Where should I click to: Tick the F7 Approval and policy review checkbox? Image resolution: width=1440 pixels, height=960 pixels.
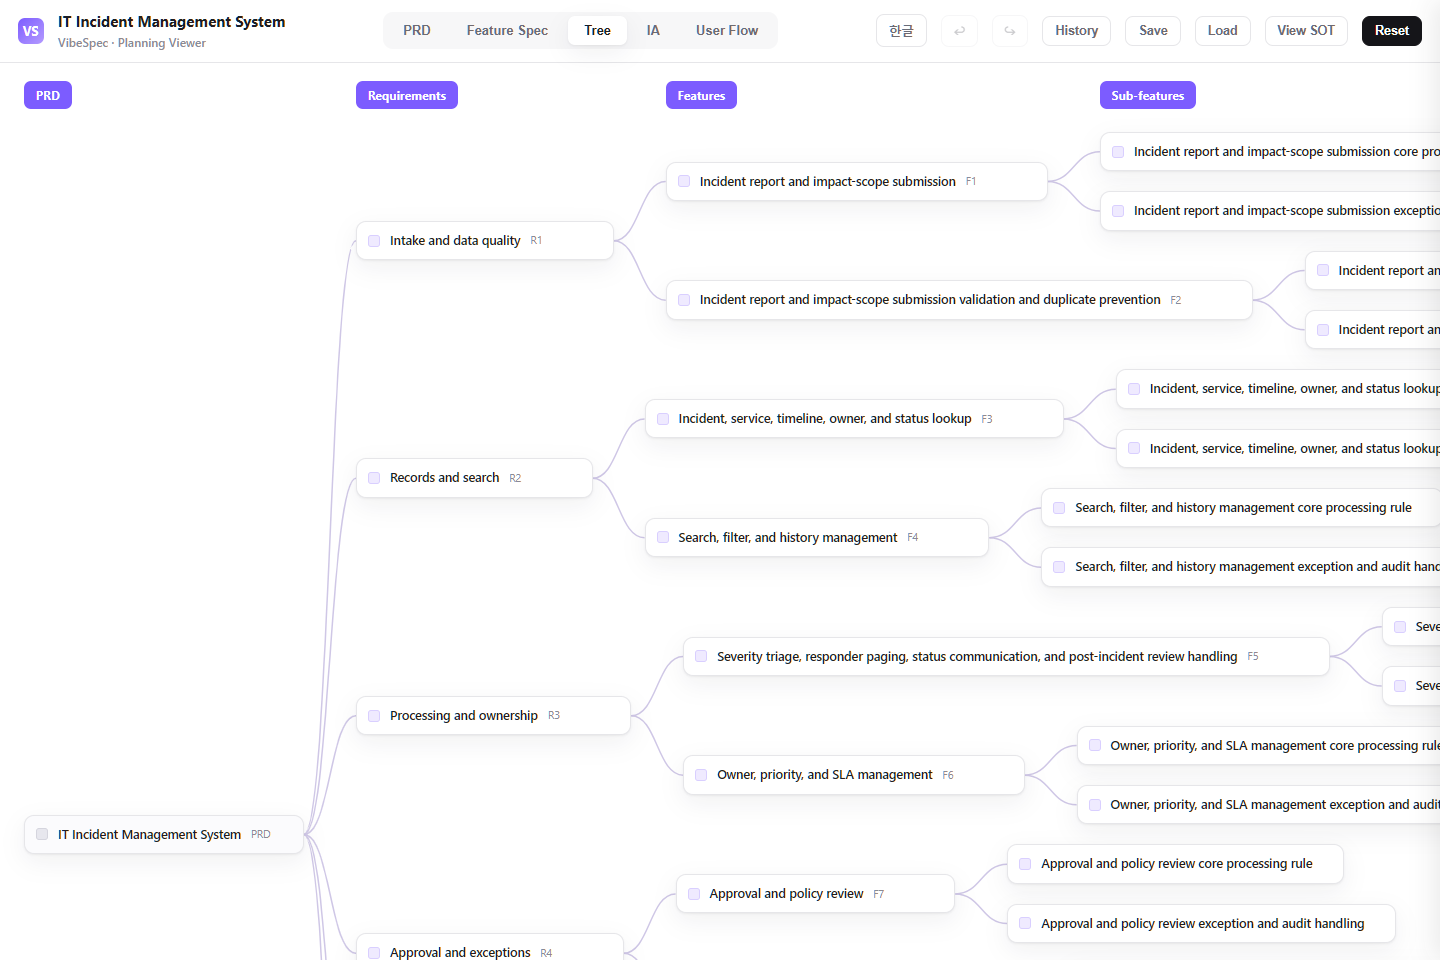694,894
